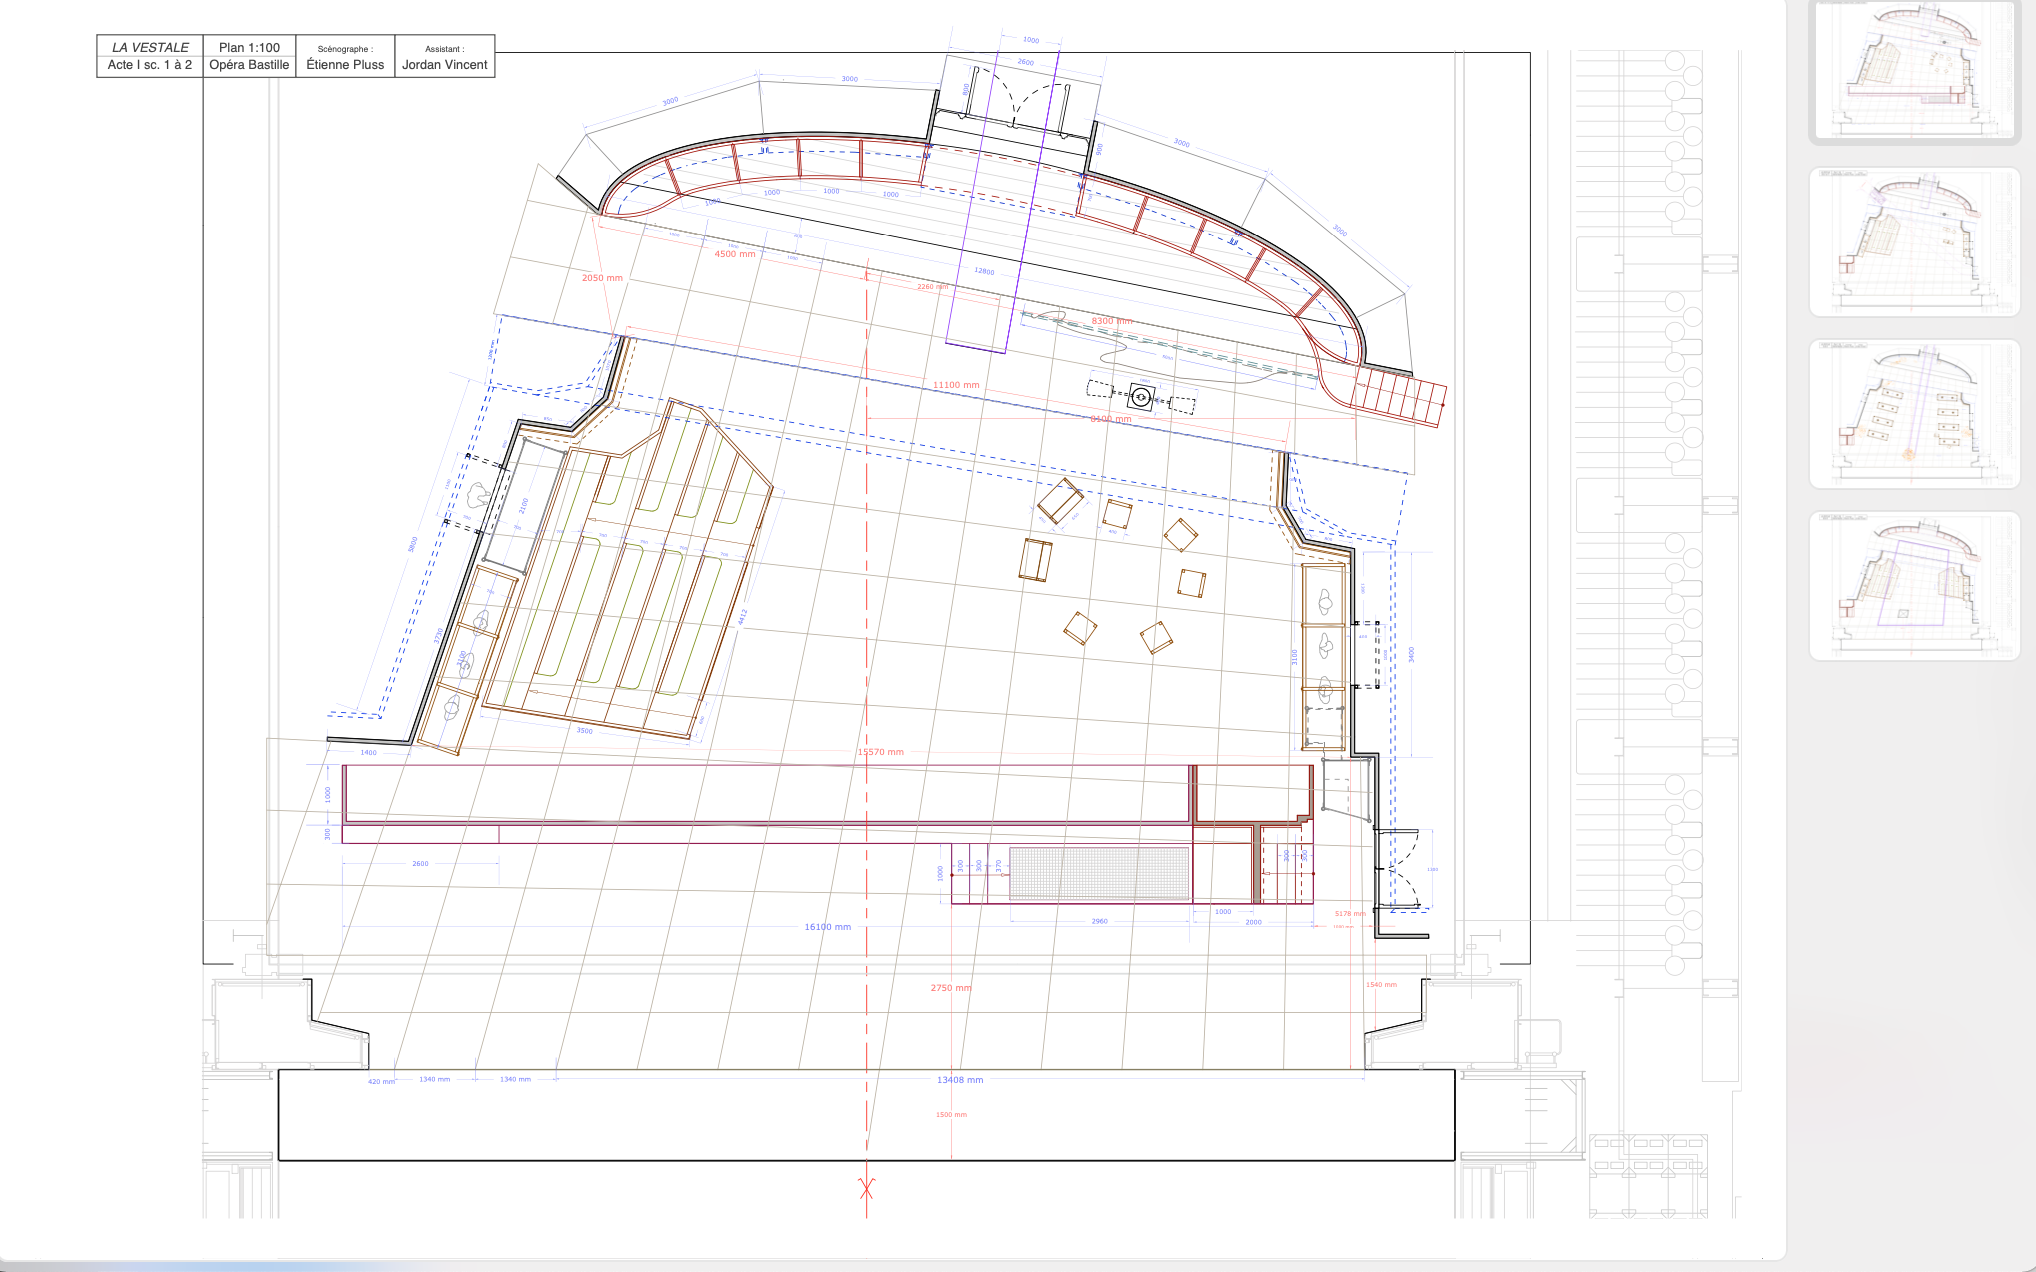Click the LA VESTALE title cell
Image resolution: width=2036 pixels, height=1272 pixels.
click(x=150, y=47)
